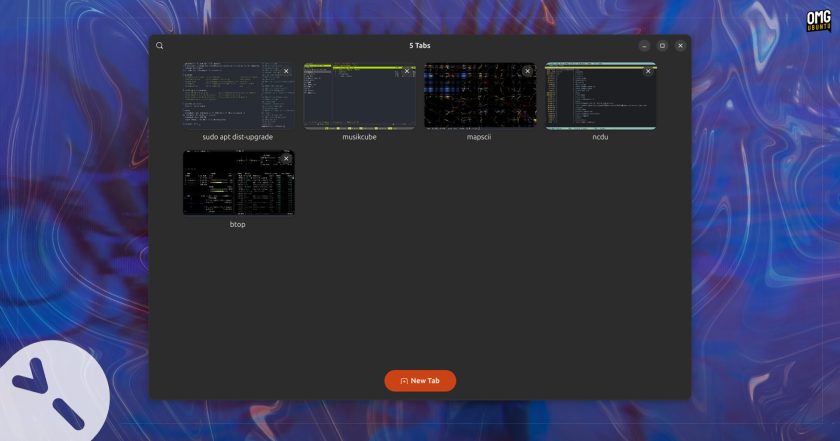Click the 'btop' tab label
This screenshot has height=441, width=840.
pyautogui.click(x=237, y=225)
